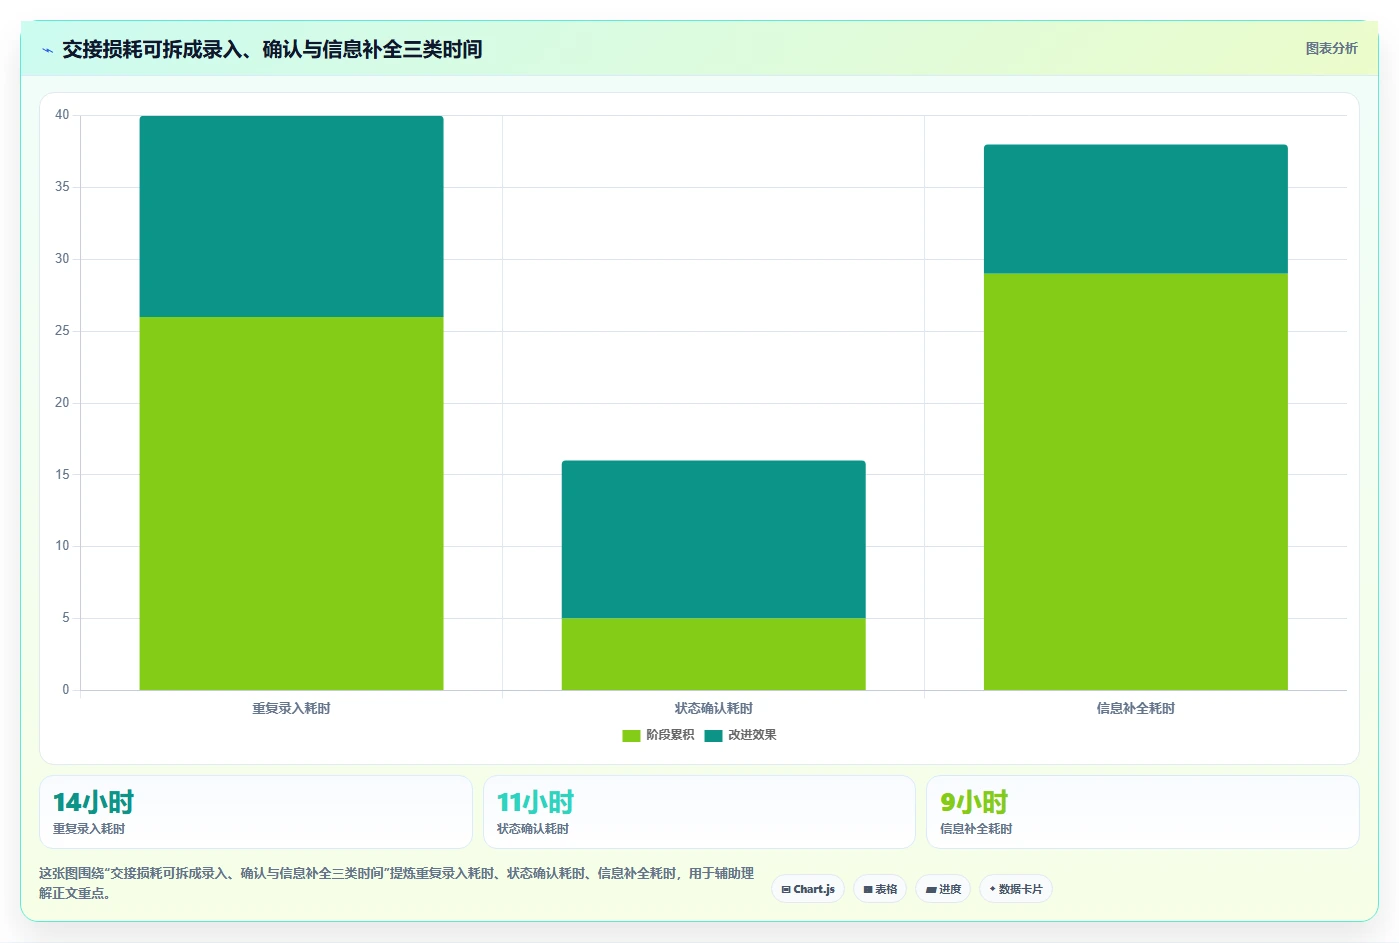Click the y-axis value 10

(62, 546)
